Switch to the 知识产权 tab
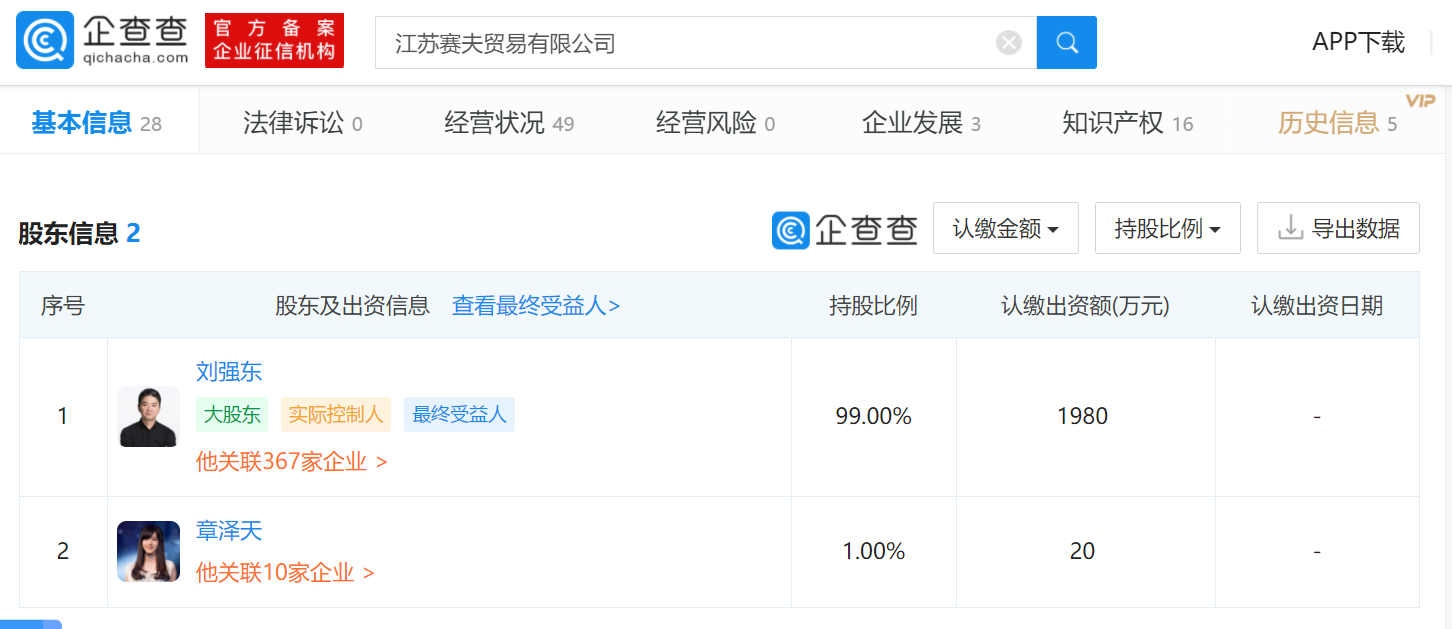The width and height of the screenshot is (1452, 629). pos(1128,123)
